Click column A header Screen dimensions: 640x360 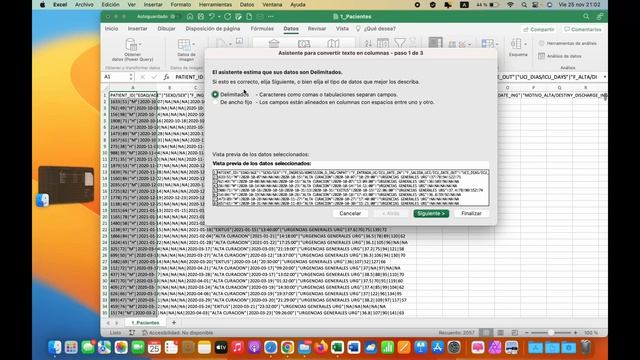click(x=133, y=88)
